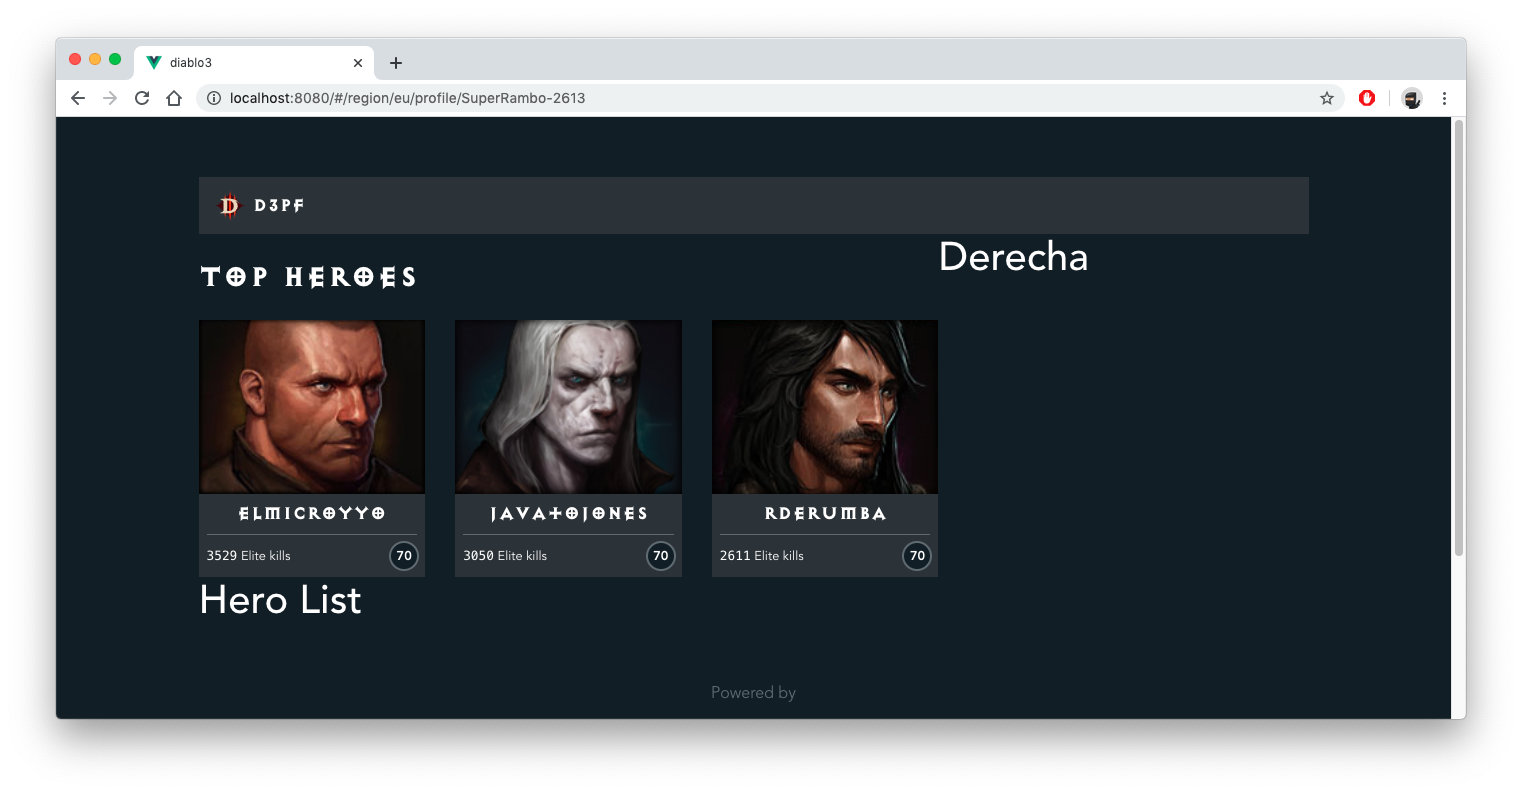Open the Chrome three-dot menu

[x=1444, y=98]
